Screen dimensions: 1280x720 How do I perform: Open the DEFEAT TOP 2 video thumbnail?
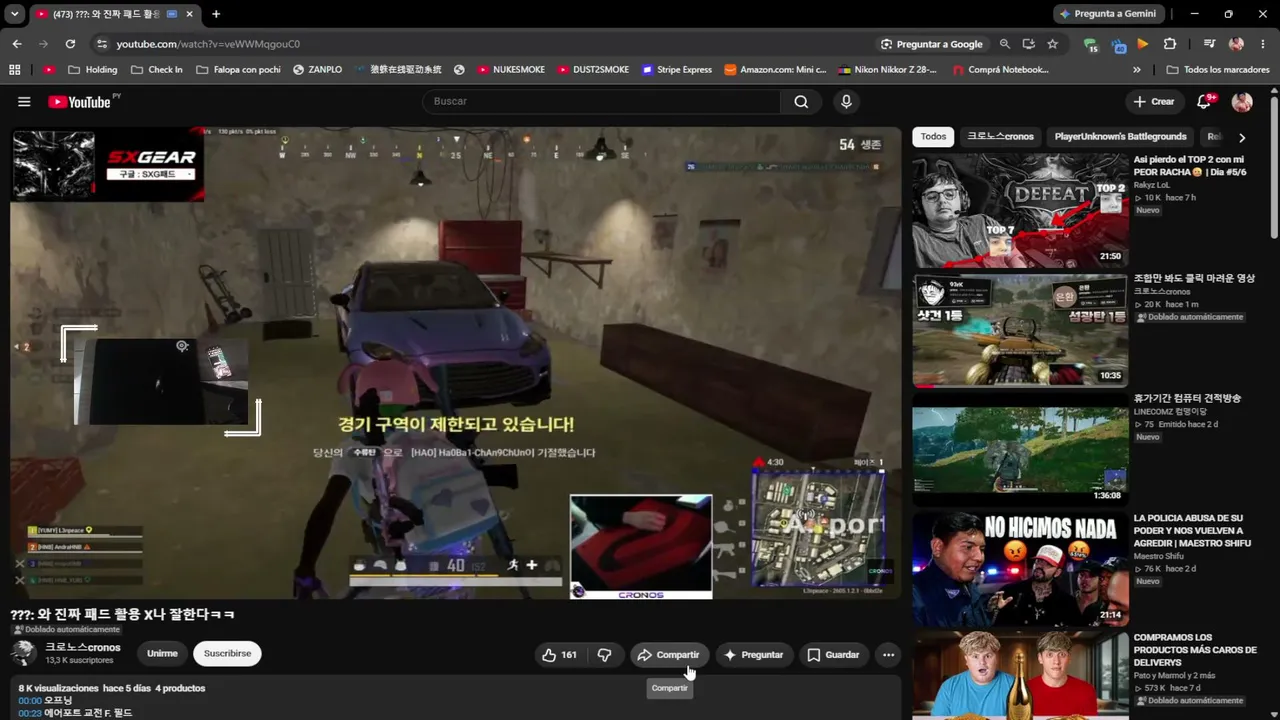point(1020,210)
